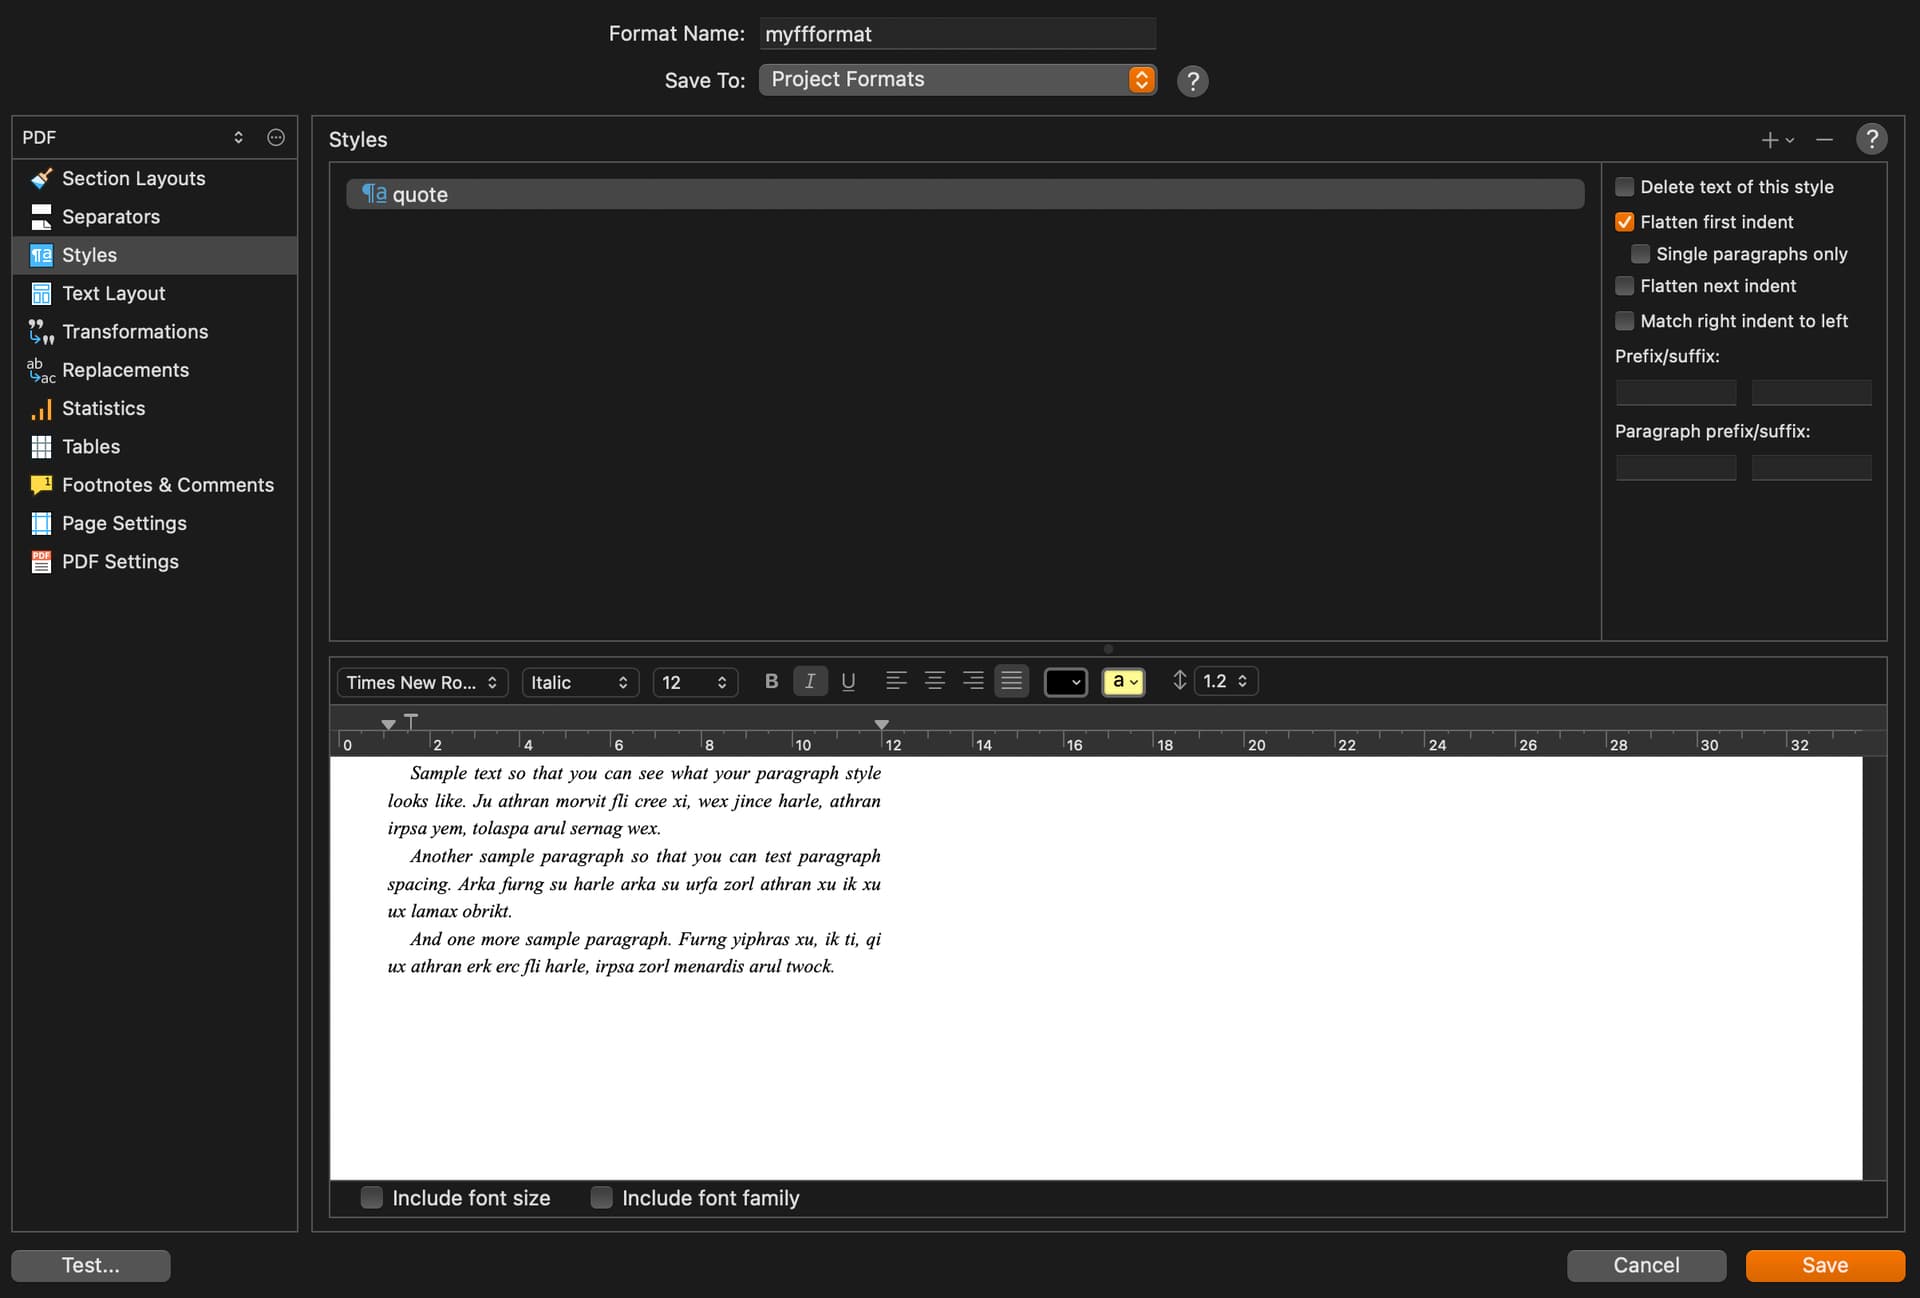Click the Save button
Screen dimensions: 1920x1298
coord(1824,1265)
